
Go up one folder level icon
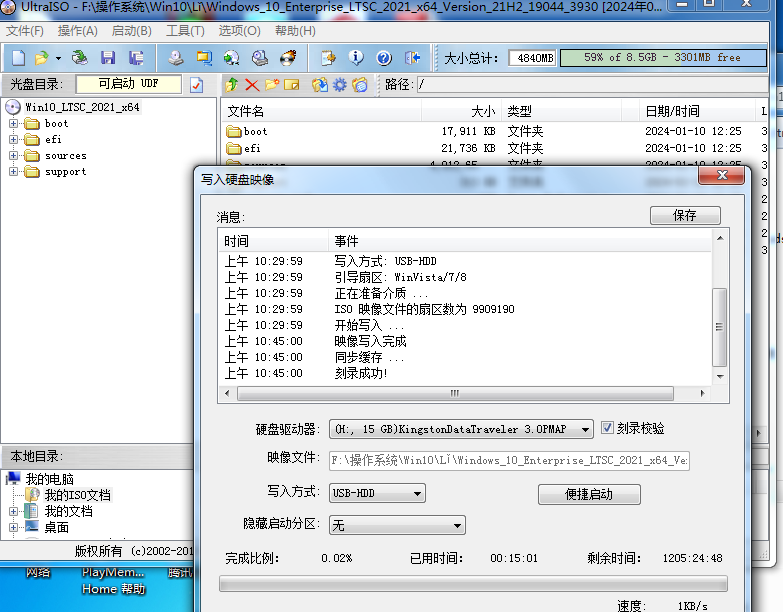click(x=233, y=85)
